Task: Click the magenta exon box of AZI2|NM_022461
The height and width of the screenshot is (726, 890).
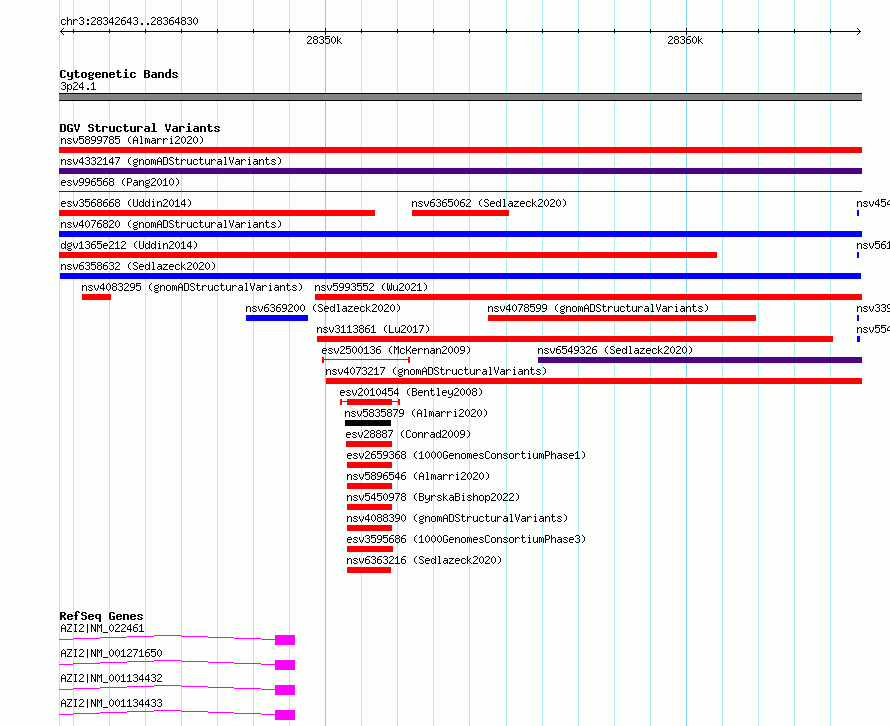Action: [285, 640]
